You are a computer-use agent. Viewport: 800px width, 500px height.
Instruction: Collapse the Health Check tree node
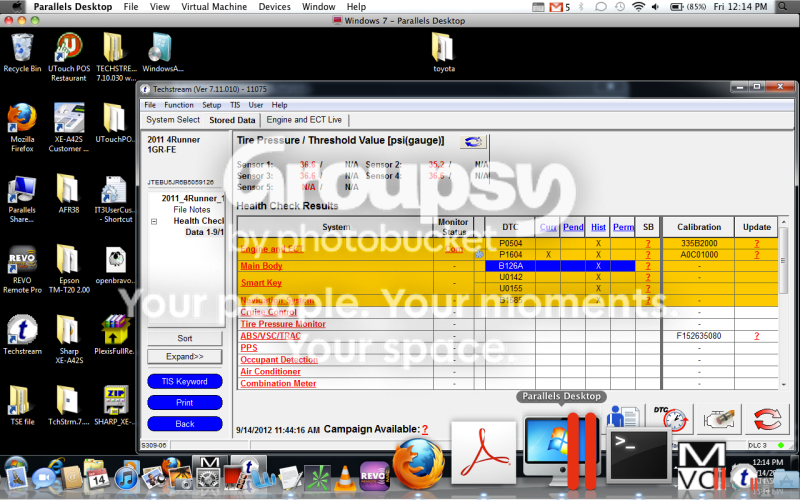(x=154, y=221)
